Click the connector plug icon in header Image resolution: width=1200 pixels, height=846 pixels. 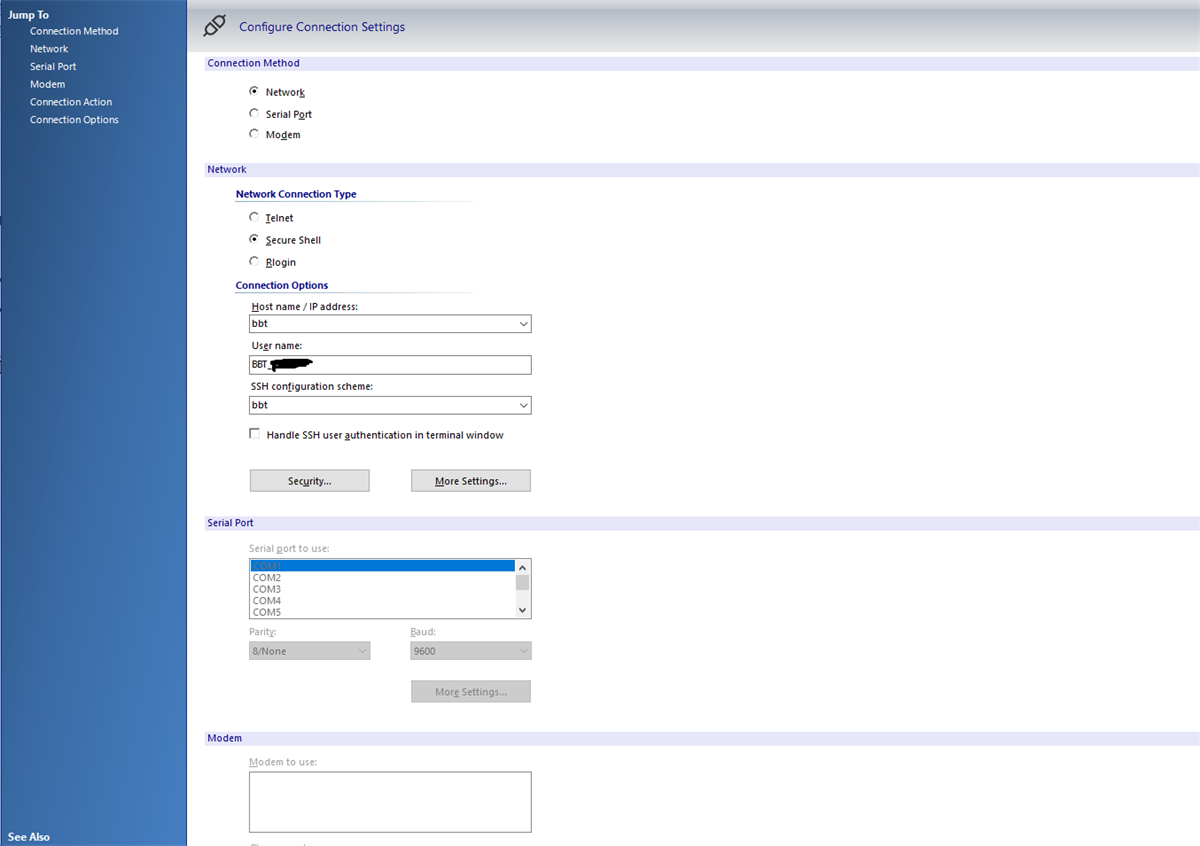coord(215,26)
